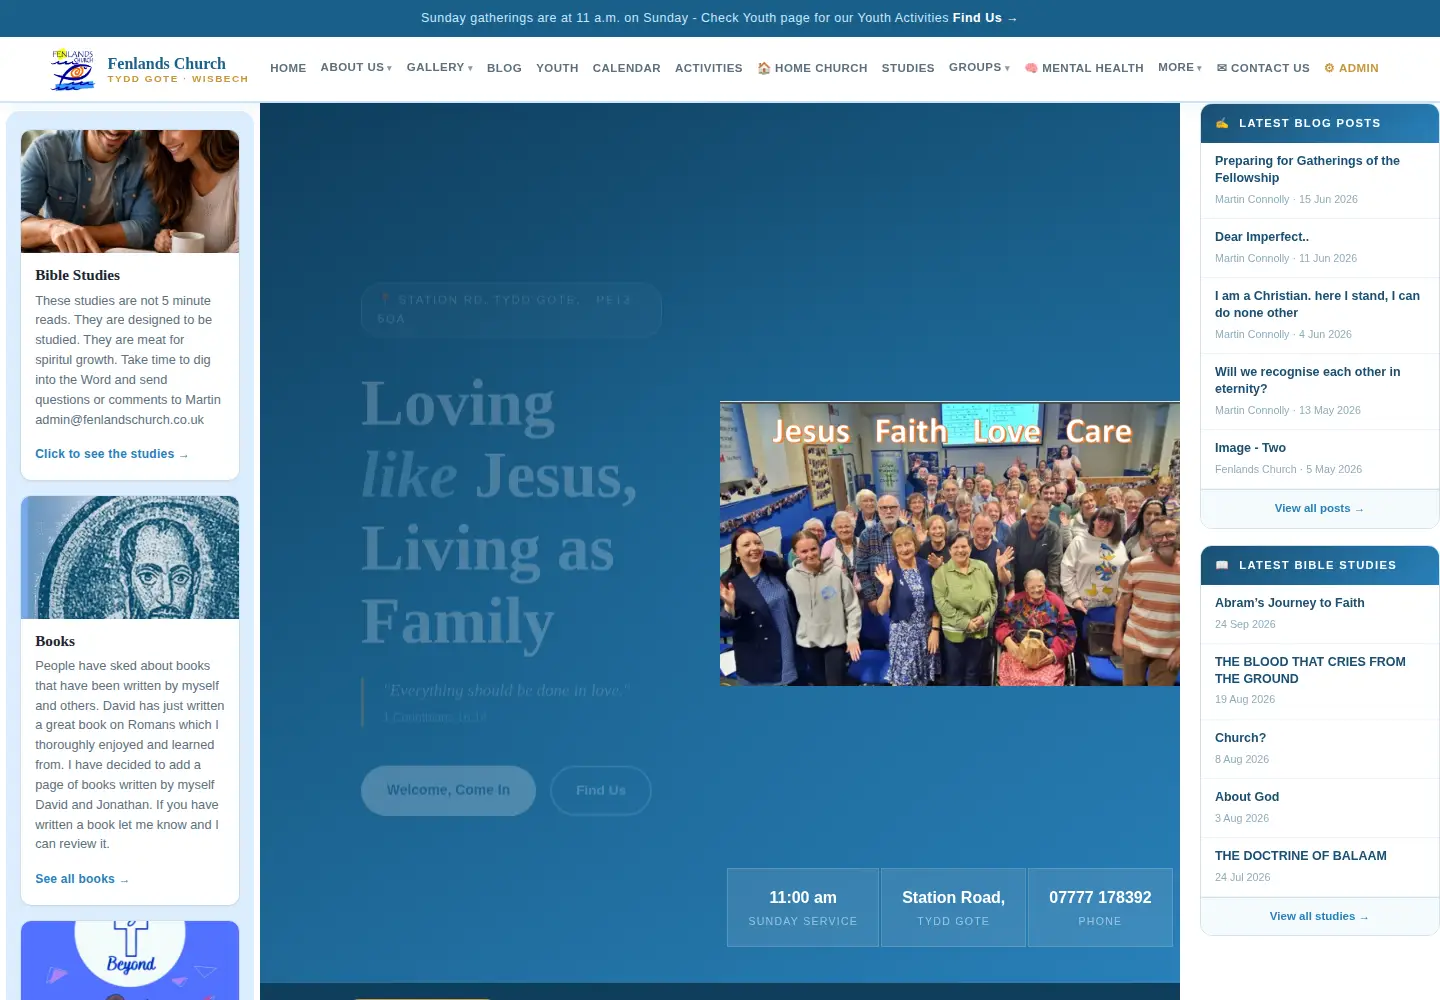Click the book icon in Latest Bible Studies header

click(1222, 565)
